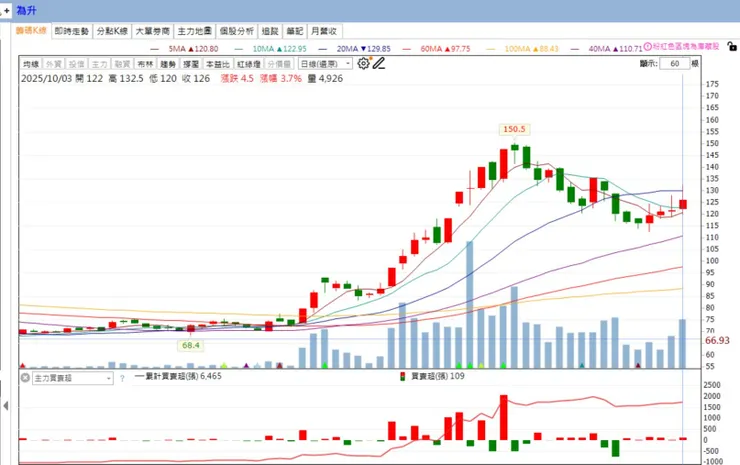740x465 pixels.
Task: Toggle the 投信 overlay button
Action: pos(76,64)
